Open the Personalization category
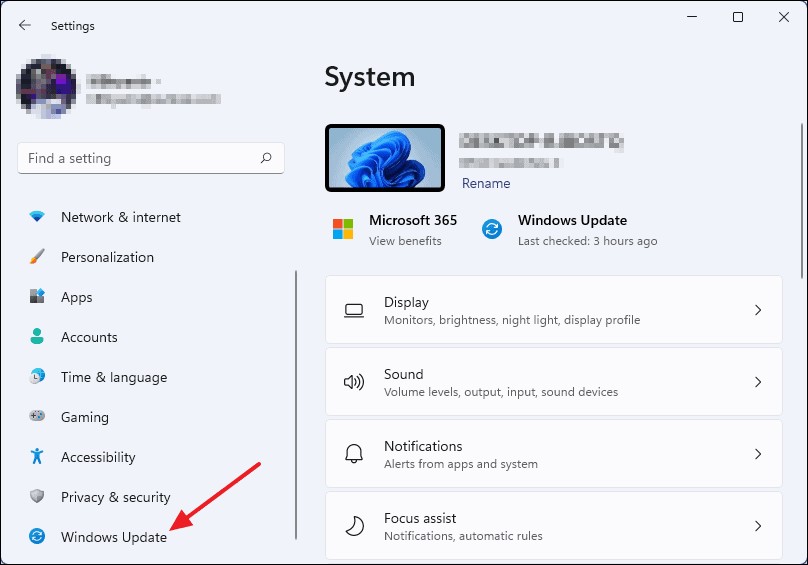 pyautogui.click(x=107, y=257)
